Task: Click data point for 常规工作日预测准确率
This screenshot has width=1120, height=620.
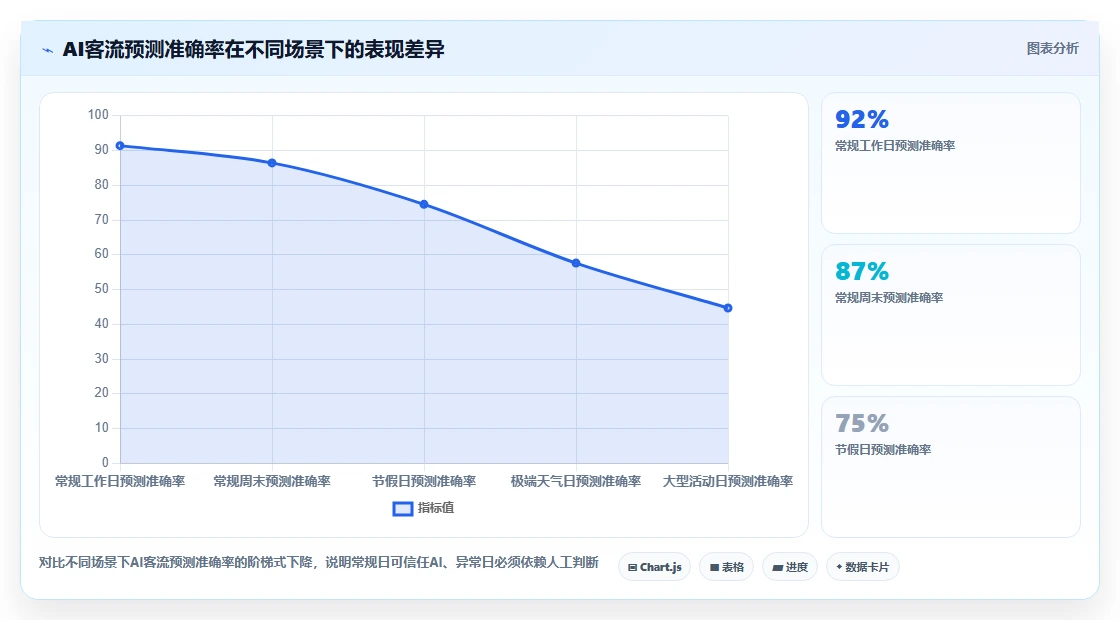Action: (x=120, y=146)
